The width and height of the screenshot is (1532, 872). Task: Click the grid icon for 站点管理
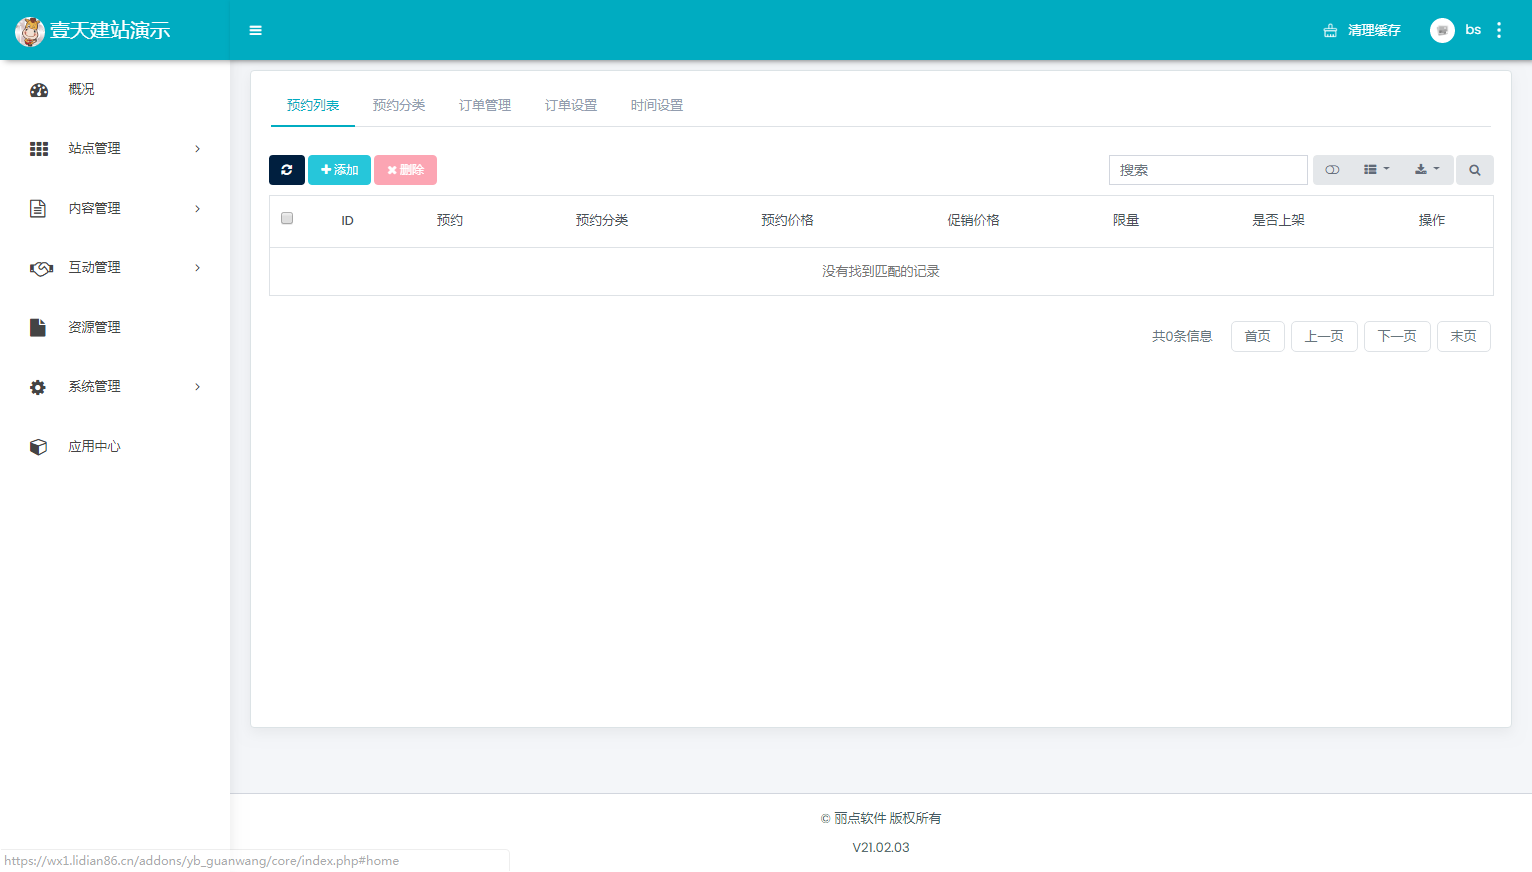[x=39, y=149]
